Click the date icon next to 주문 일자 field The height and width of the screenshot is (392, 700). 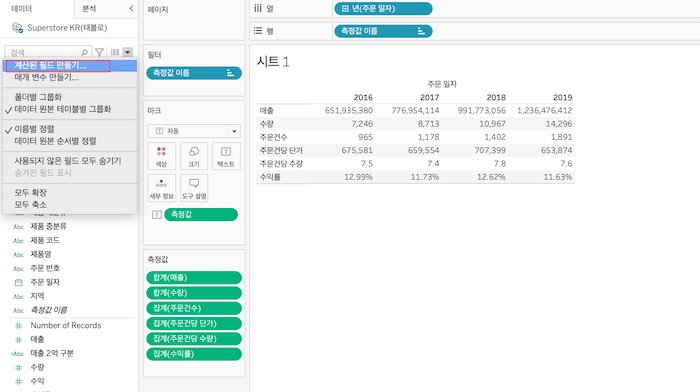coord(18,282)
